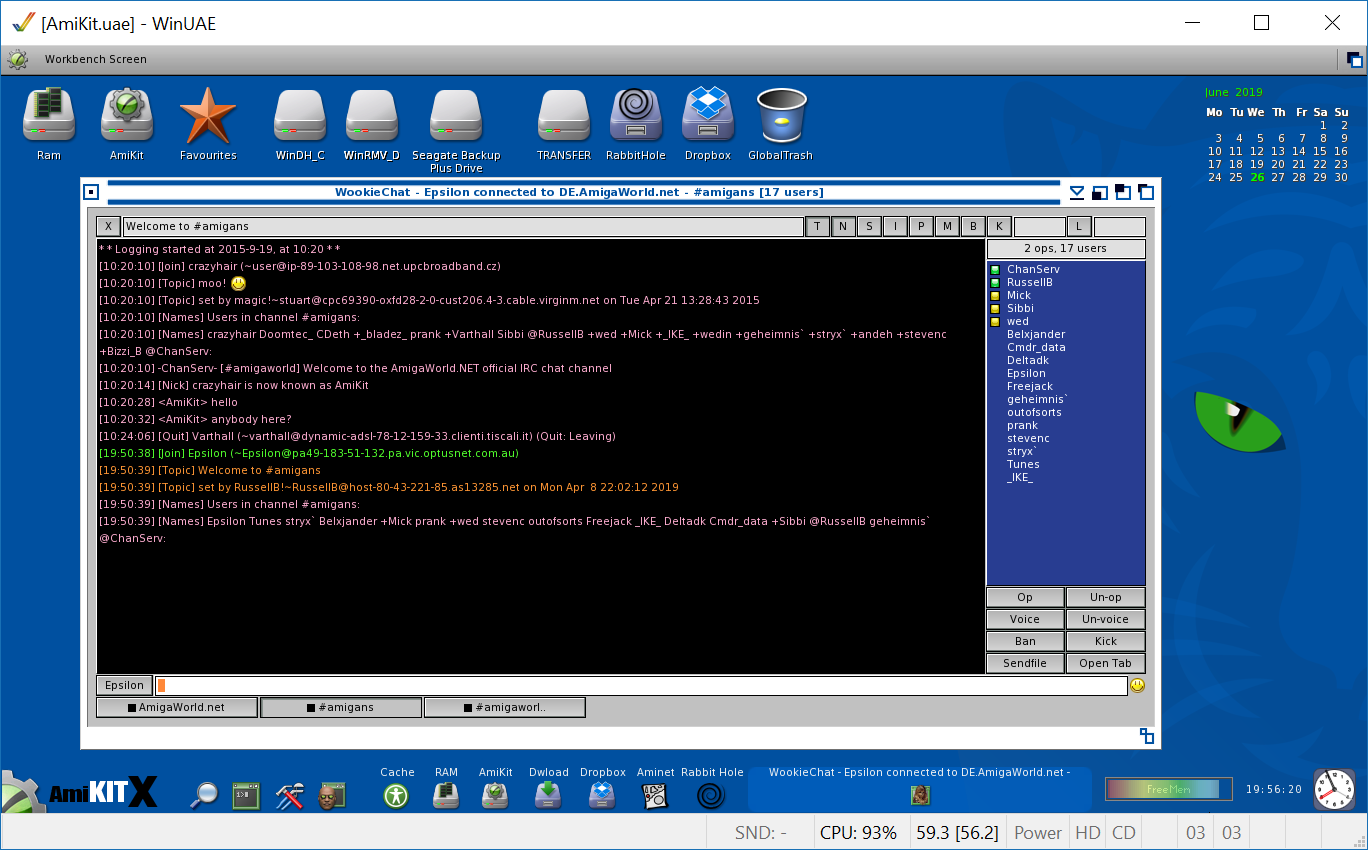Switch to the AmigaWorld.net tab

[177, 707]
